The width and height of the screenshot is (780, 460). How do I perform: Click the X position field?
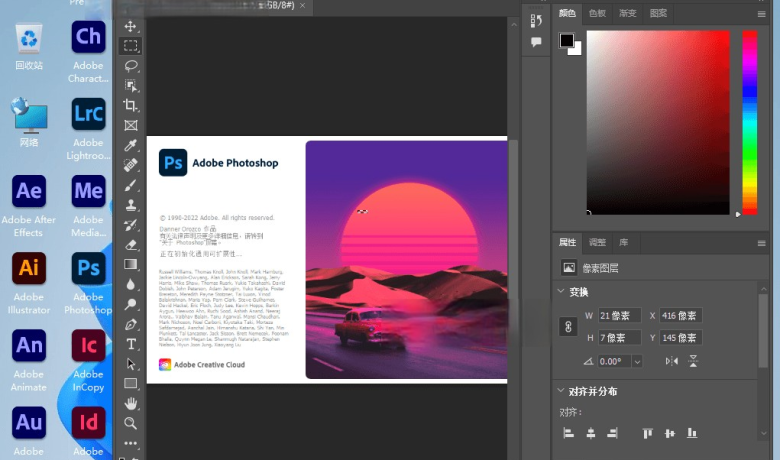681,315
